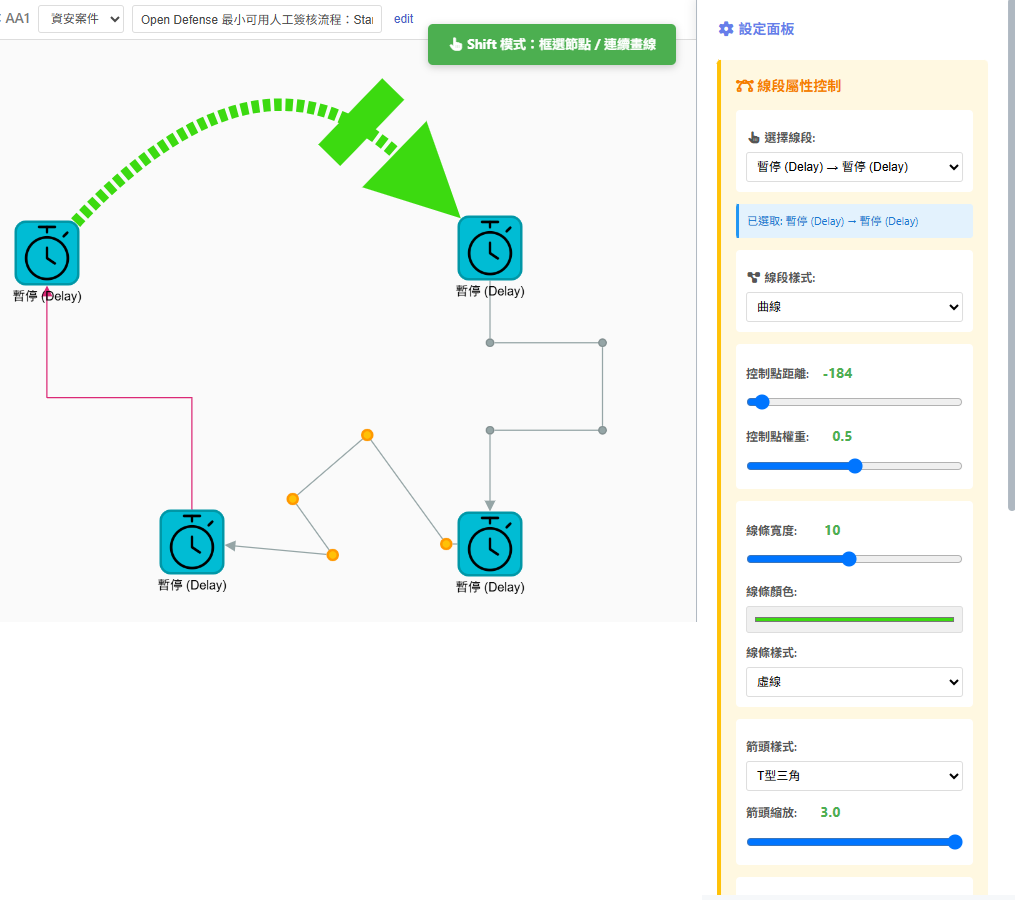Open the Open Defense workflow dropdown
Viewport: 1015px width, 900px height.
coord(257,19)
